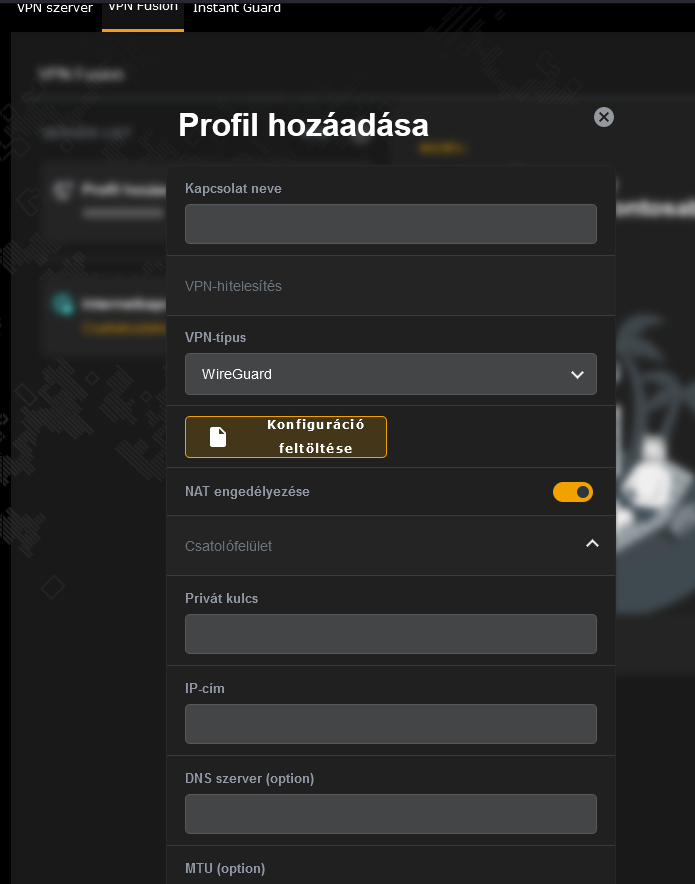Click the blurred teal globe icon
The height and width of the screenshot is (884, 695).
[63, 303]
